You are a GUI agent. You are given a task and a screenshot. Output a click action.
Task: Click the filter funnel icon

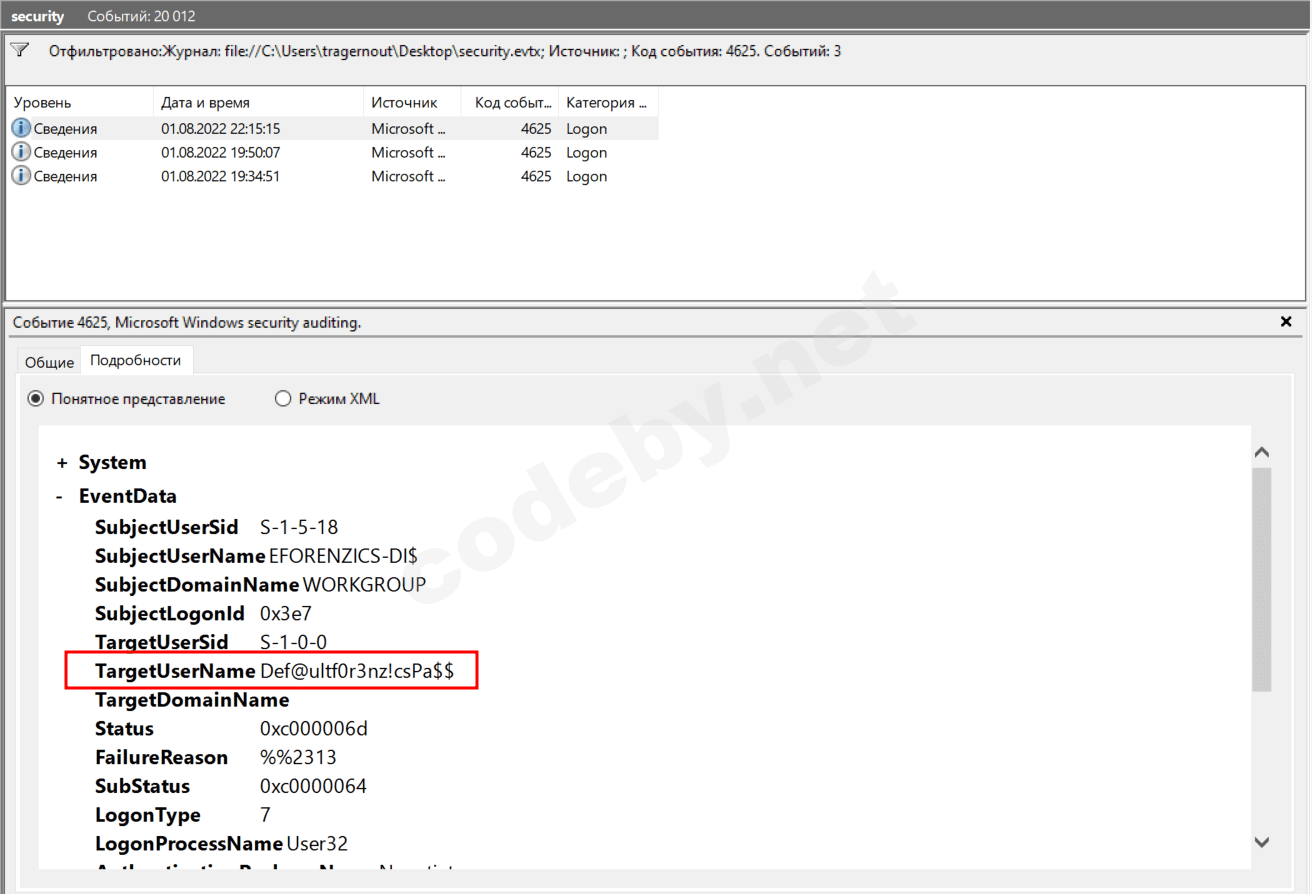coord(19,49)
